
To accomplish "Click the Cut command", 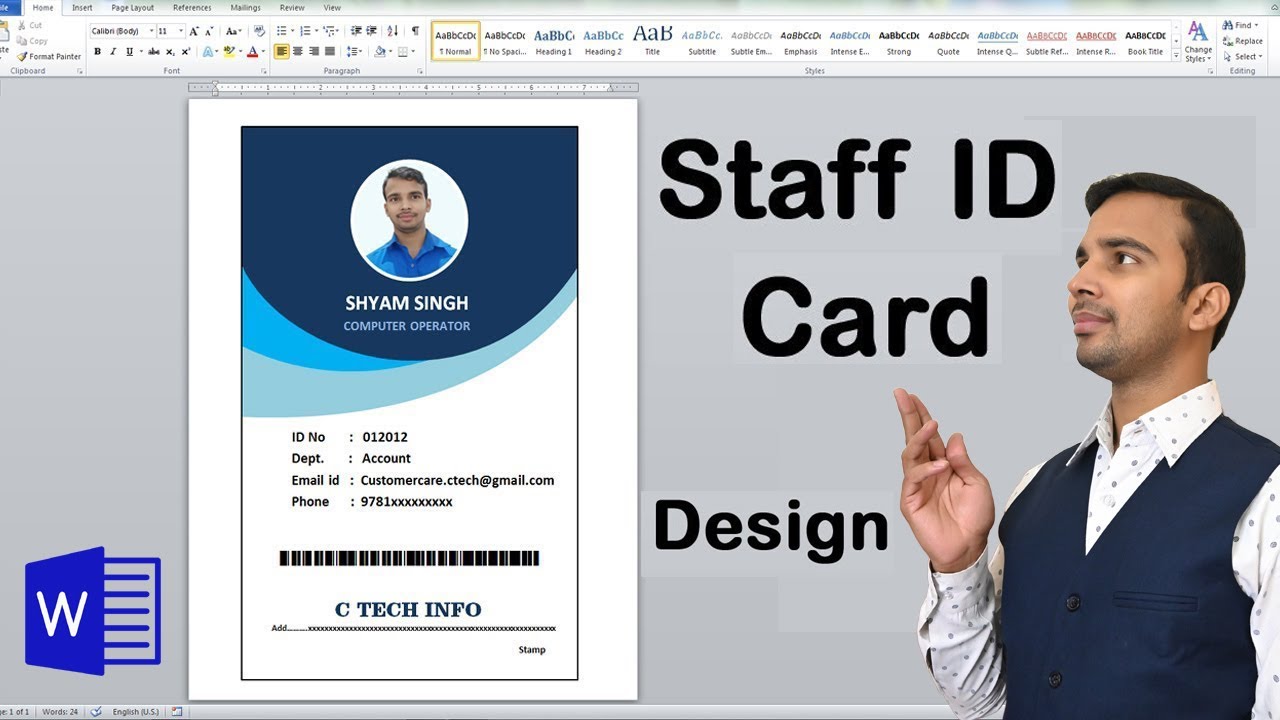I will (x=29, y=25).
